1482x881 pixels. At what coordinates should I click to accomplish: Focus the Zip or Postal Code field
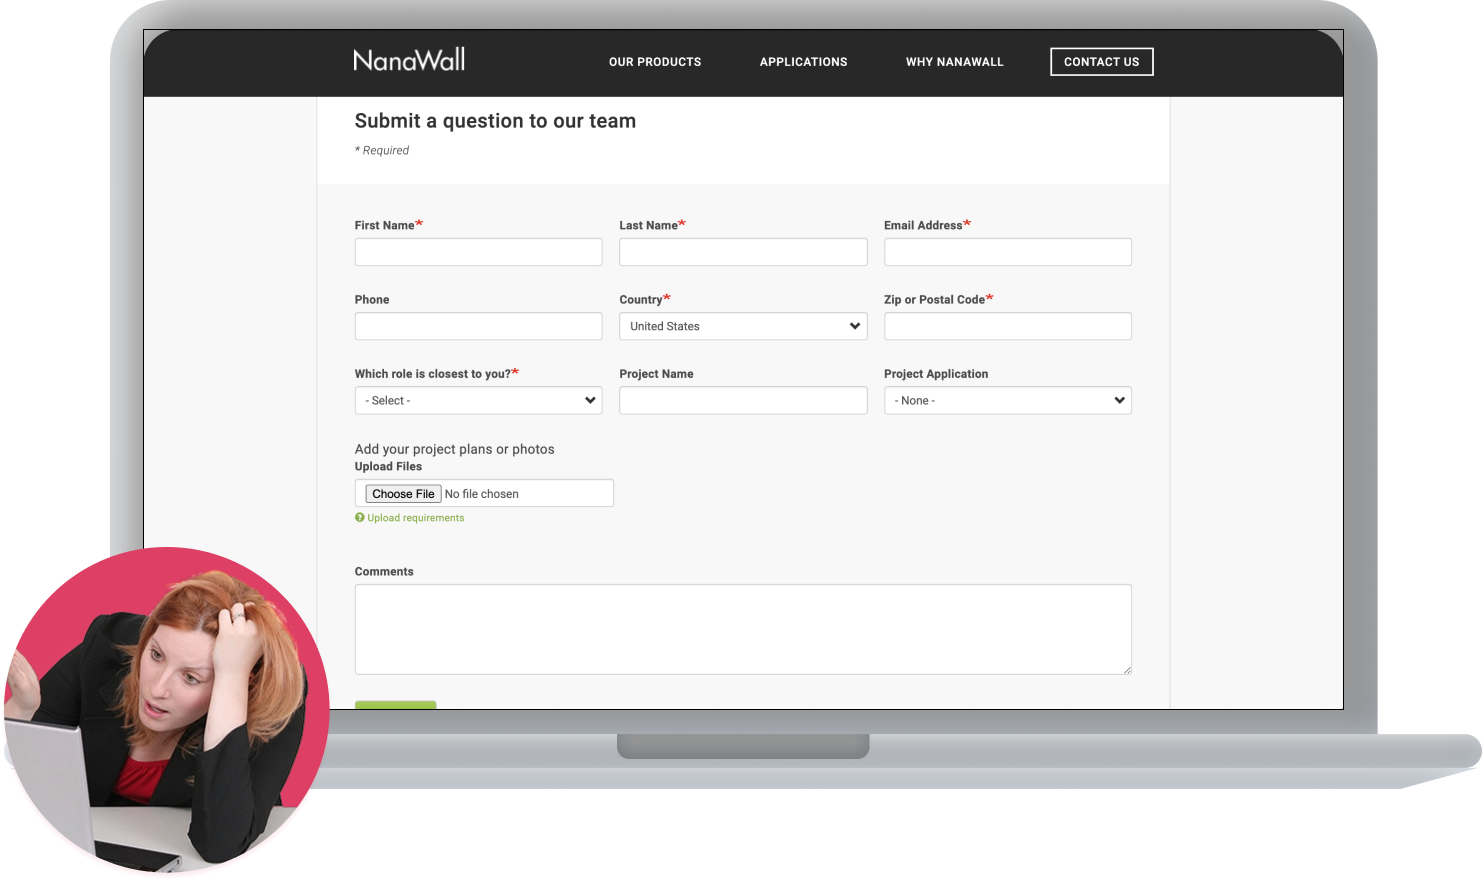click(1008, 326)
